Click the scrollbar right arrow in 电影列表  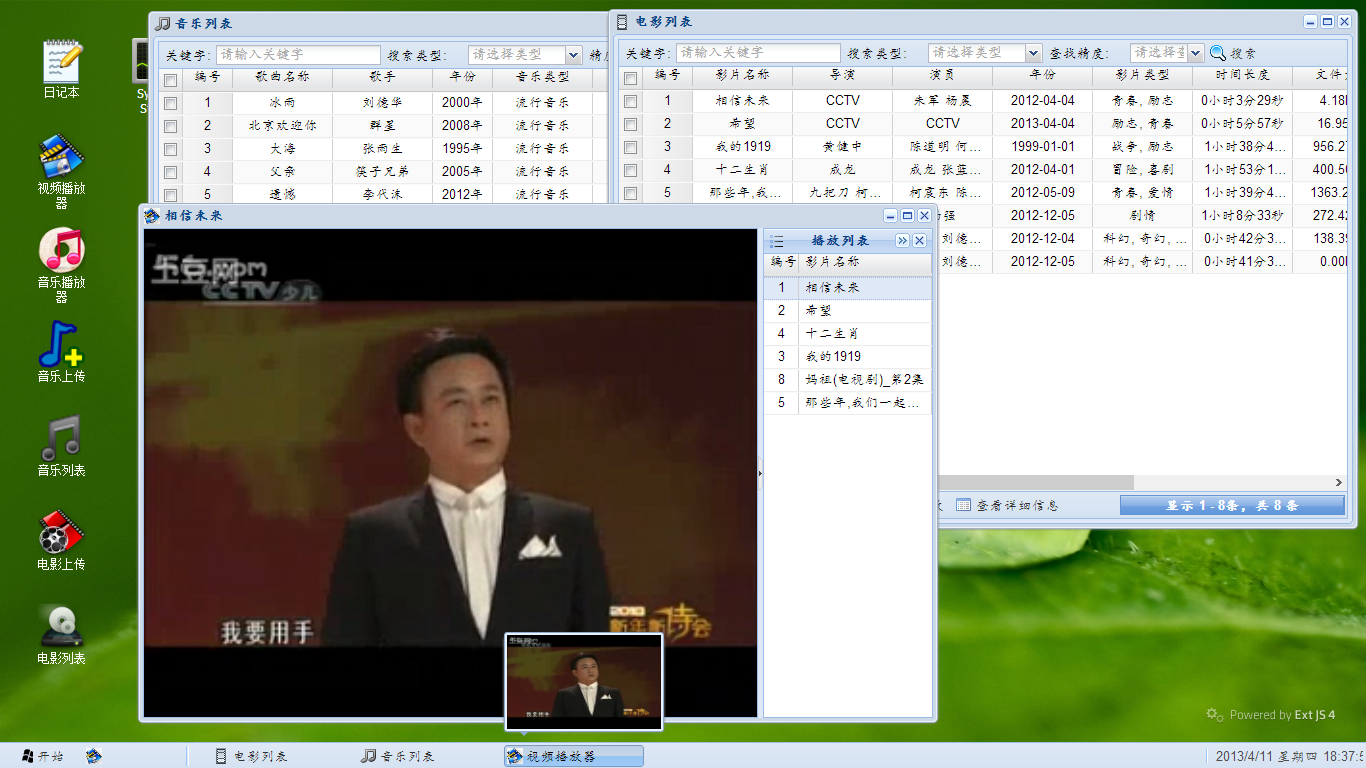1337,482
